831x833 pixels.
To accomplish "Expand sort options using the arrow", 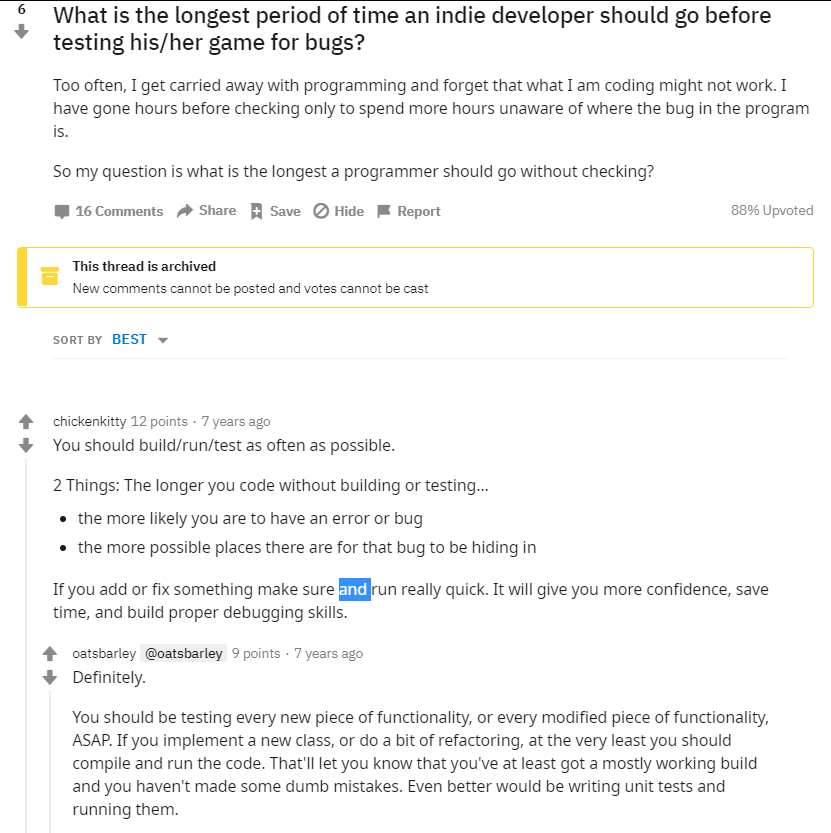I will pos(163,341).
